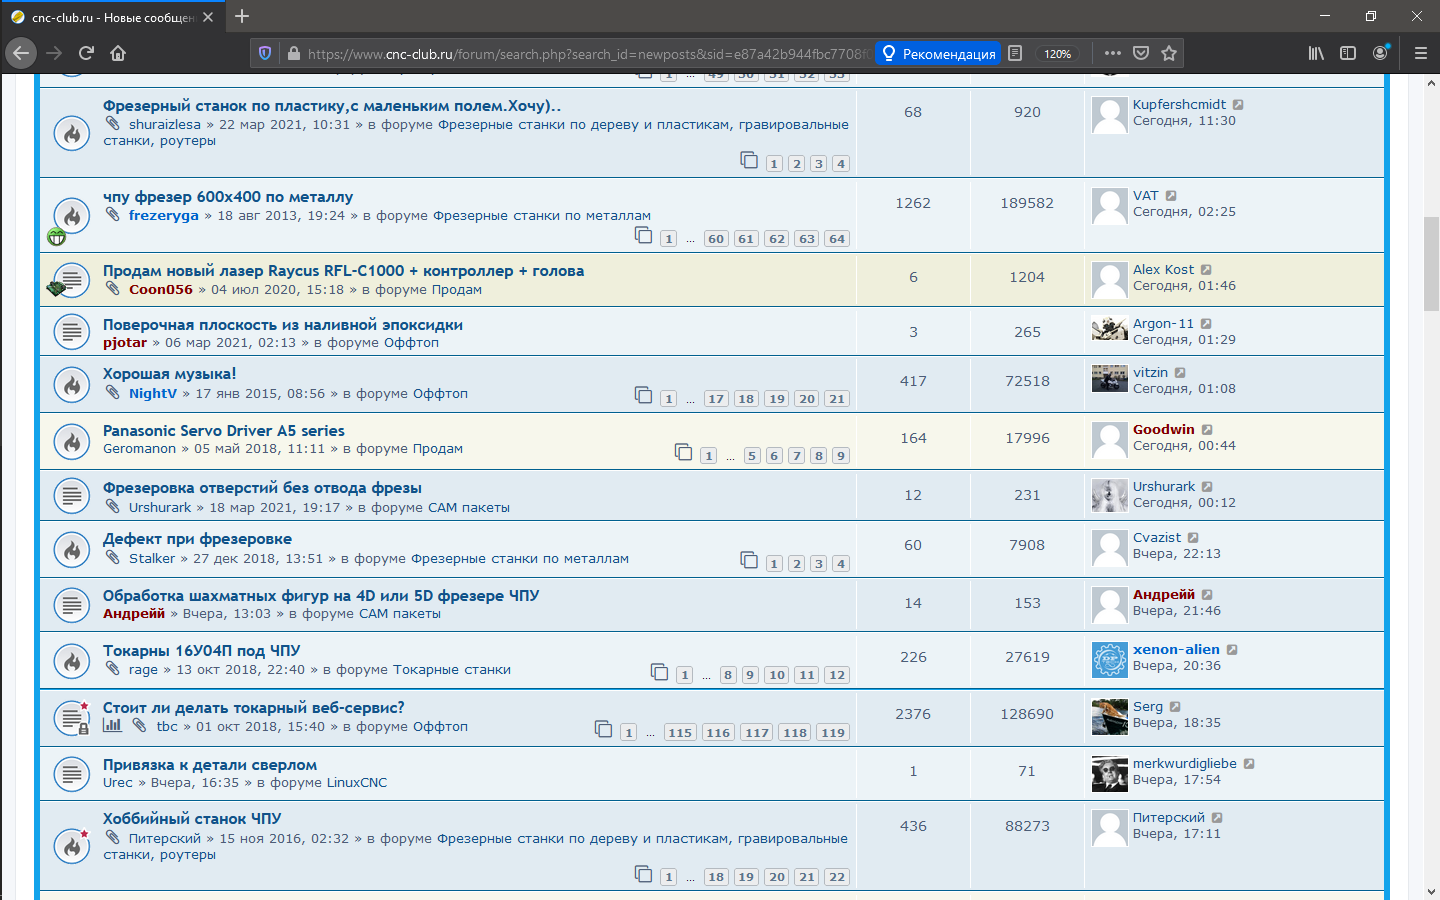Open Argon-11 avatar image

click(x=1110, y=328)
